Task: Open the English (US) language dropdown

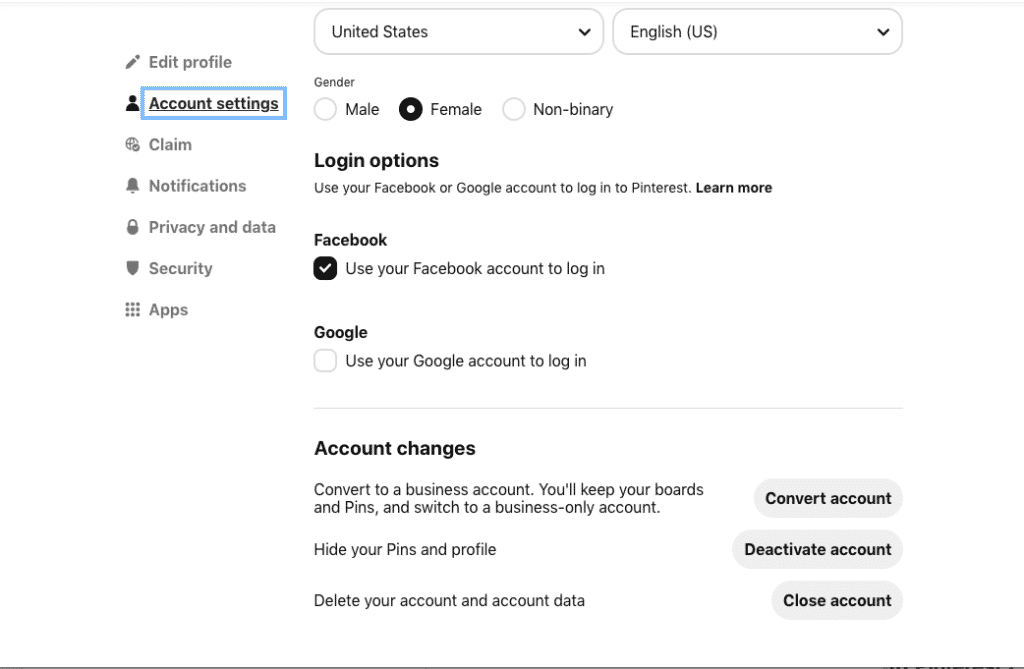Action: point(758,31)
